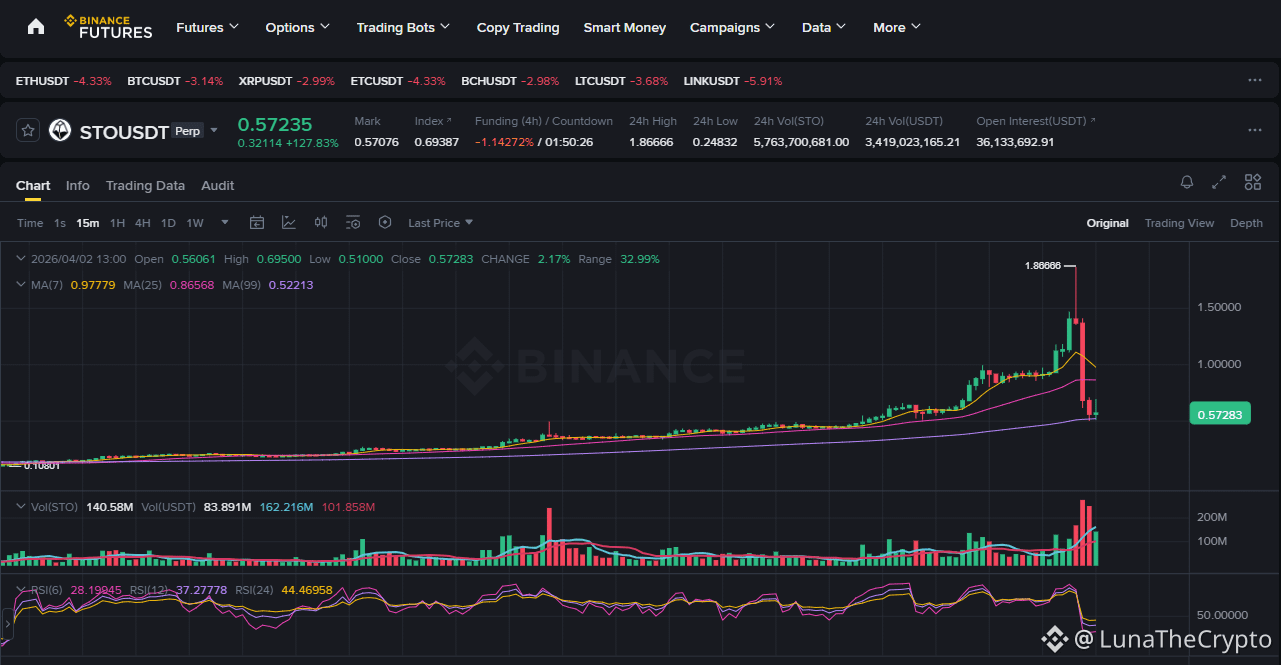
Task: Add STOUSDT to favorites with star icon
Action: (28, 131)
